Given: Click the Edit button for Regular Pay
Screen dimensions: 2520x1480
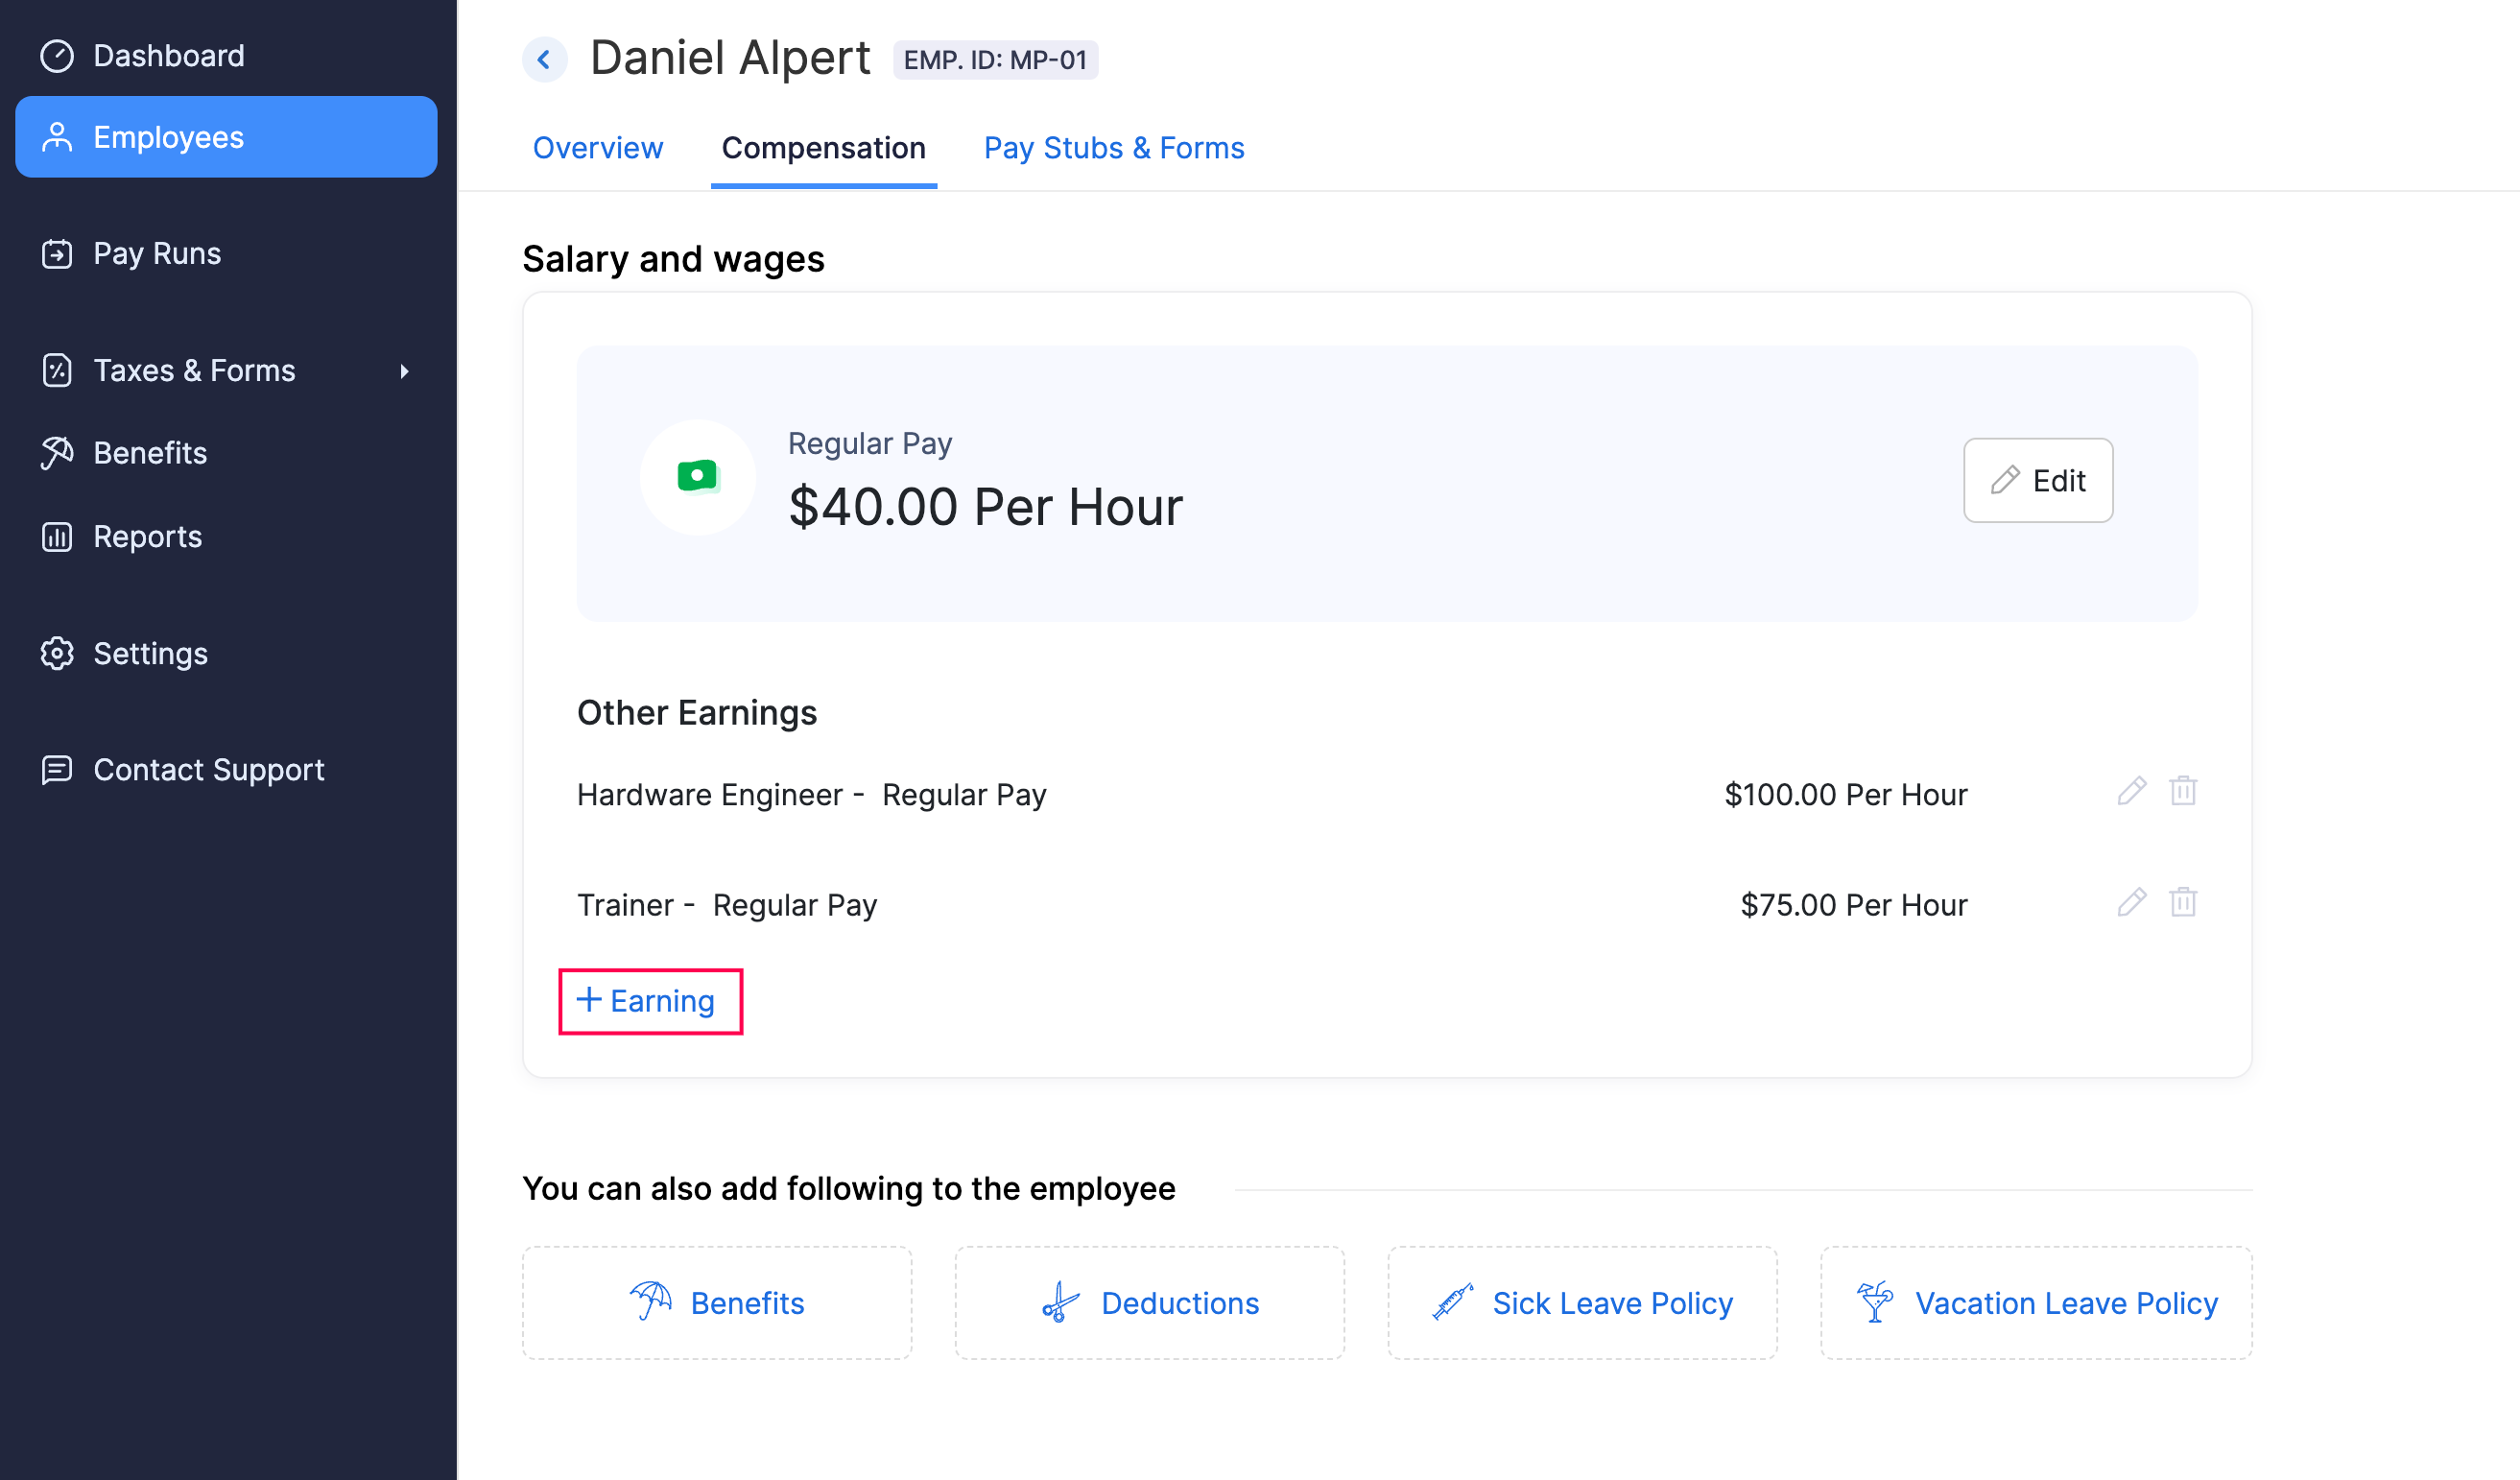Looking at the screenshot, I should point(2038,480).
